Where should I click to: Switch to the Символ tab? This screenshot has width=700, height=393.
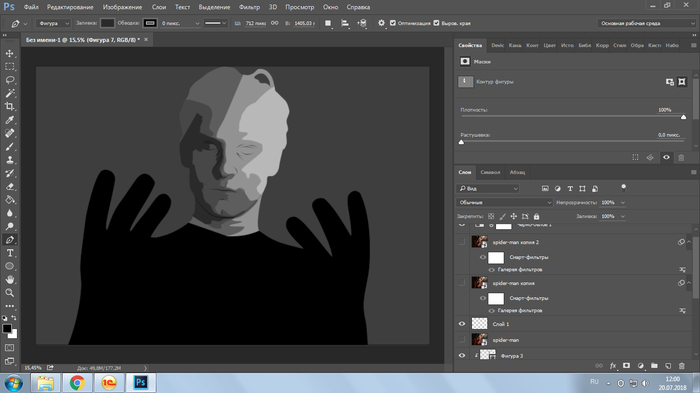click(490, 172)
